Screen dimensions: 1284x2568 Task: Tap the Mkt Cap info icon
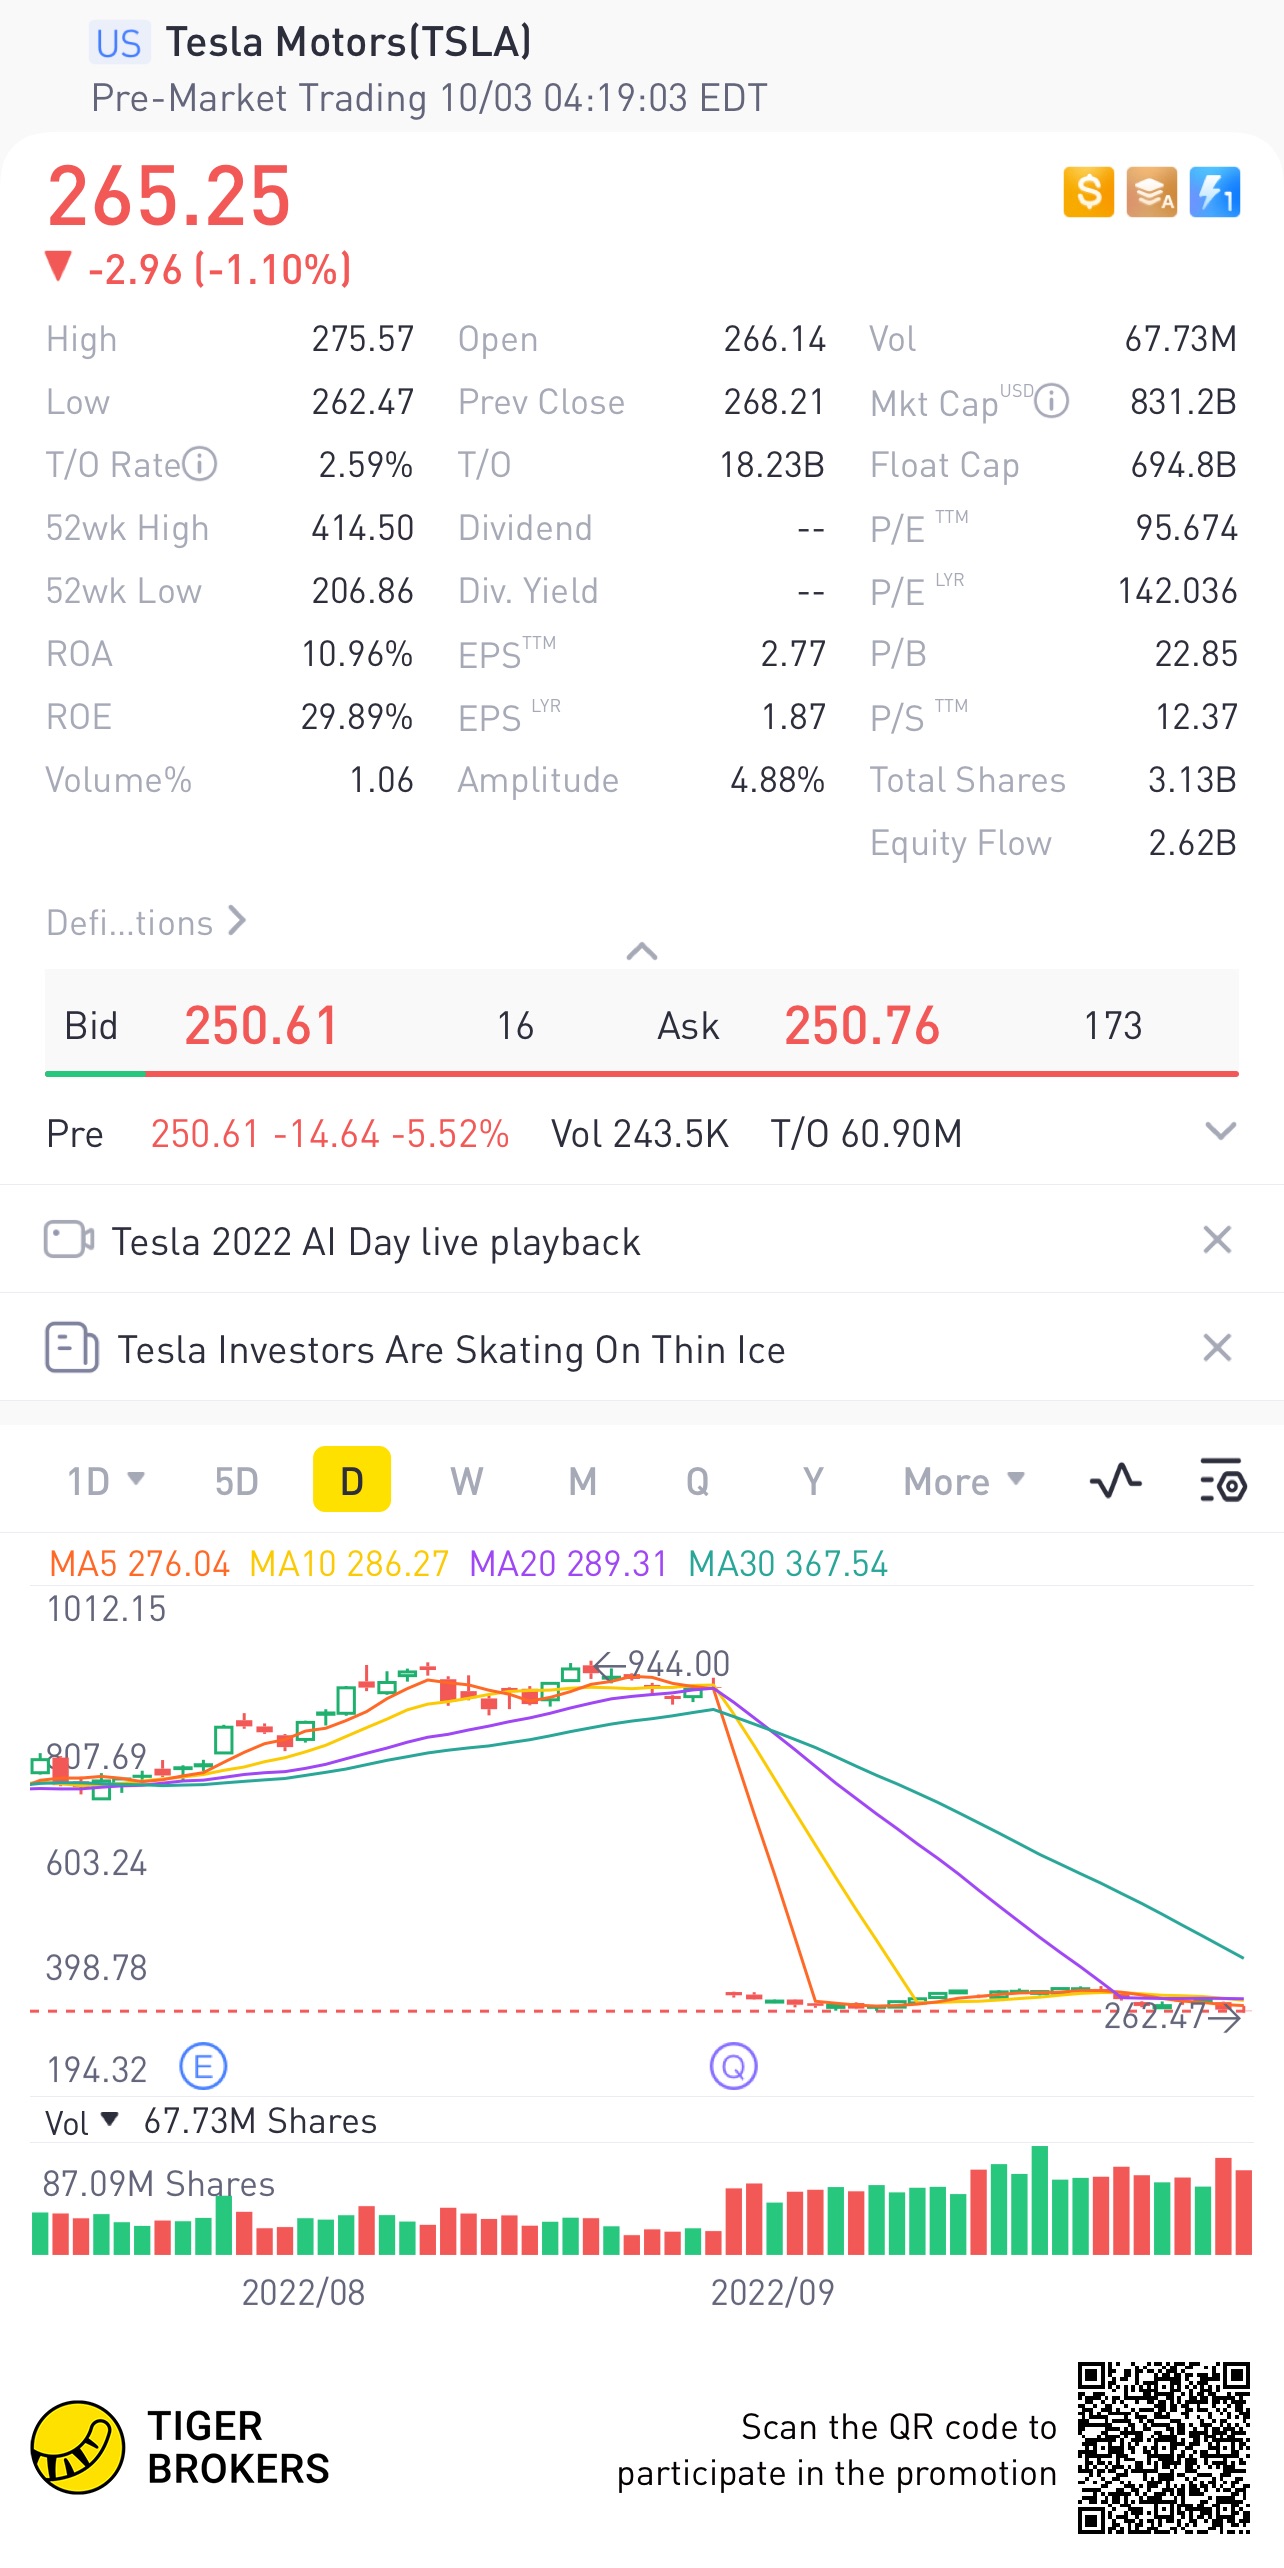(x=1051, y=402)
